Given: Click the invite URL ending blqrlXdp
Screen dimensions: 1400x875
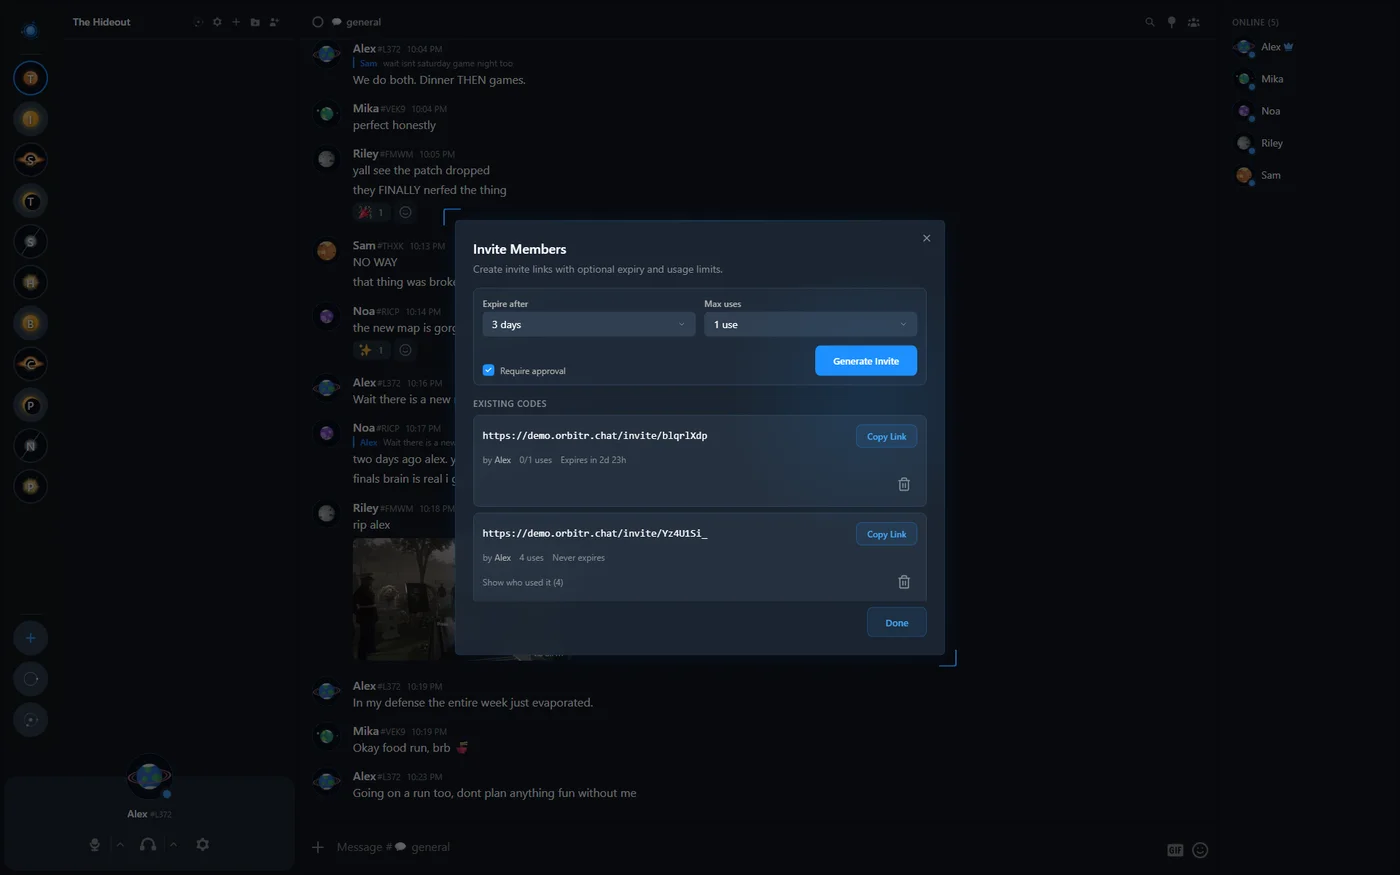Looking at the screenshot, I should click(x=595, y=436).
